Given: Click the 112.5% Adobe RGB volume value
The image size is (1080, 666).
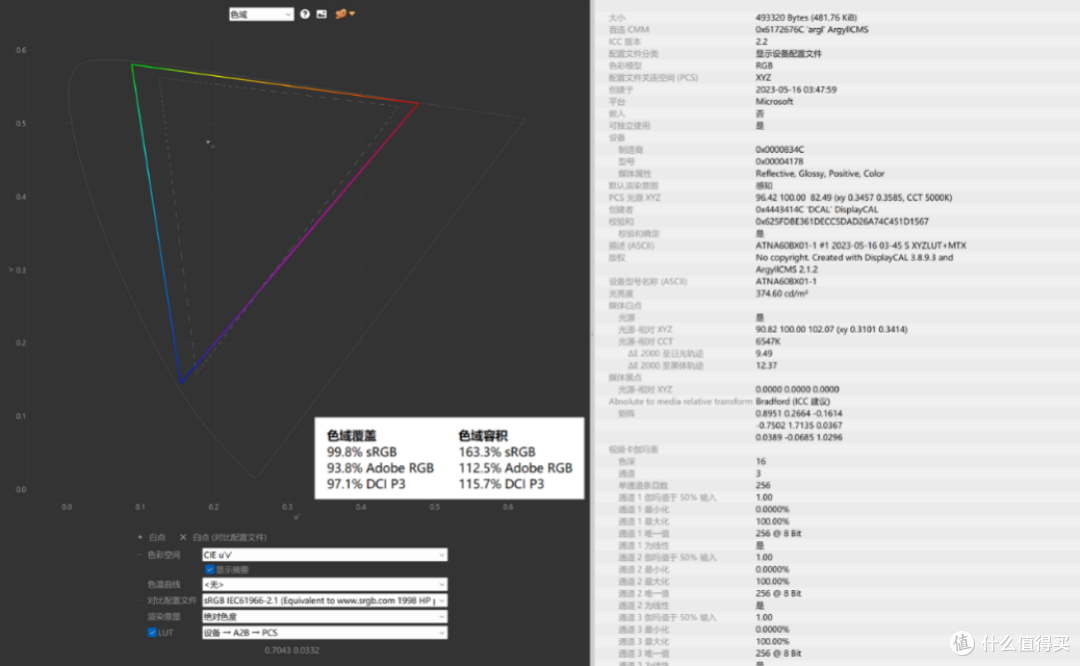Looking at the screenshot, I should [515, 468].
